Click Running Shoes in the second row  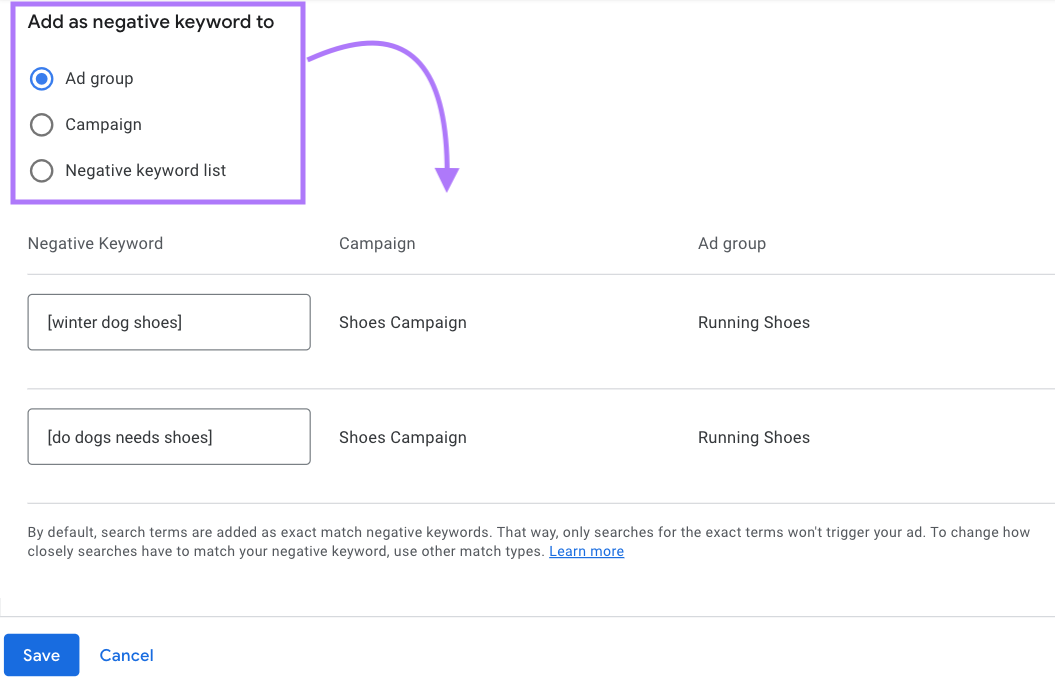pyautogui.click(x=754, y=437)
